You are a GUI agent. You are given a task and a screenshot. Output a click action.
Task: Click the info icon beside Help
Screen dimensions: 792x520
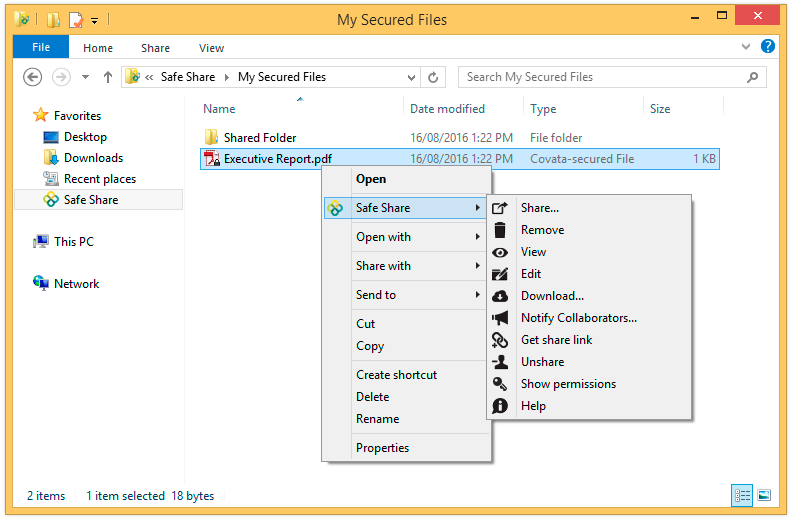point(500,406)
